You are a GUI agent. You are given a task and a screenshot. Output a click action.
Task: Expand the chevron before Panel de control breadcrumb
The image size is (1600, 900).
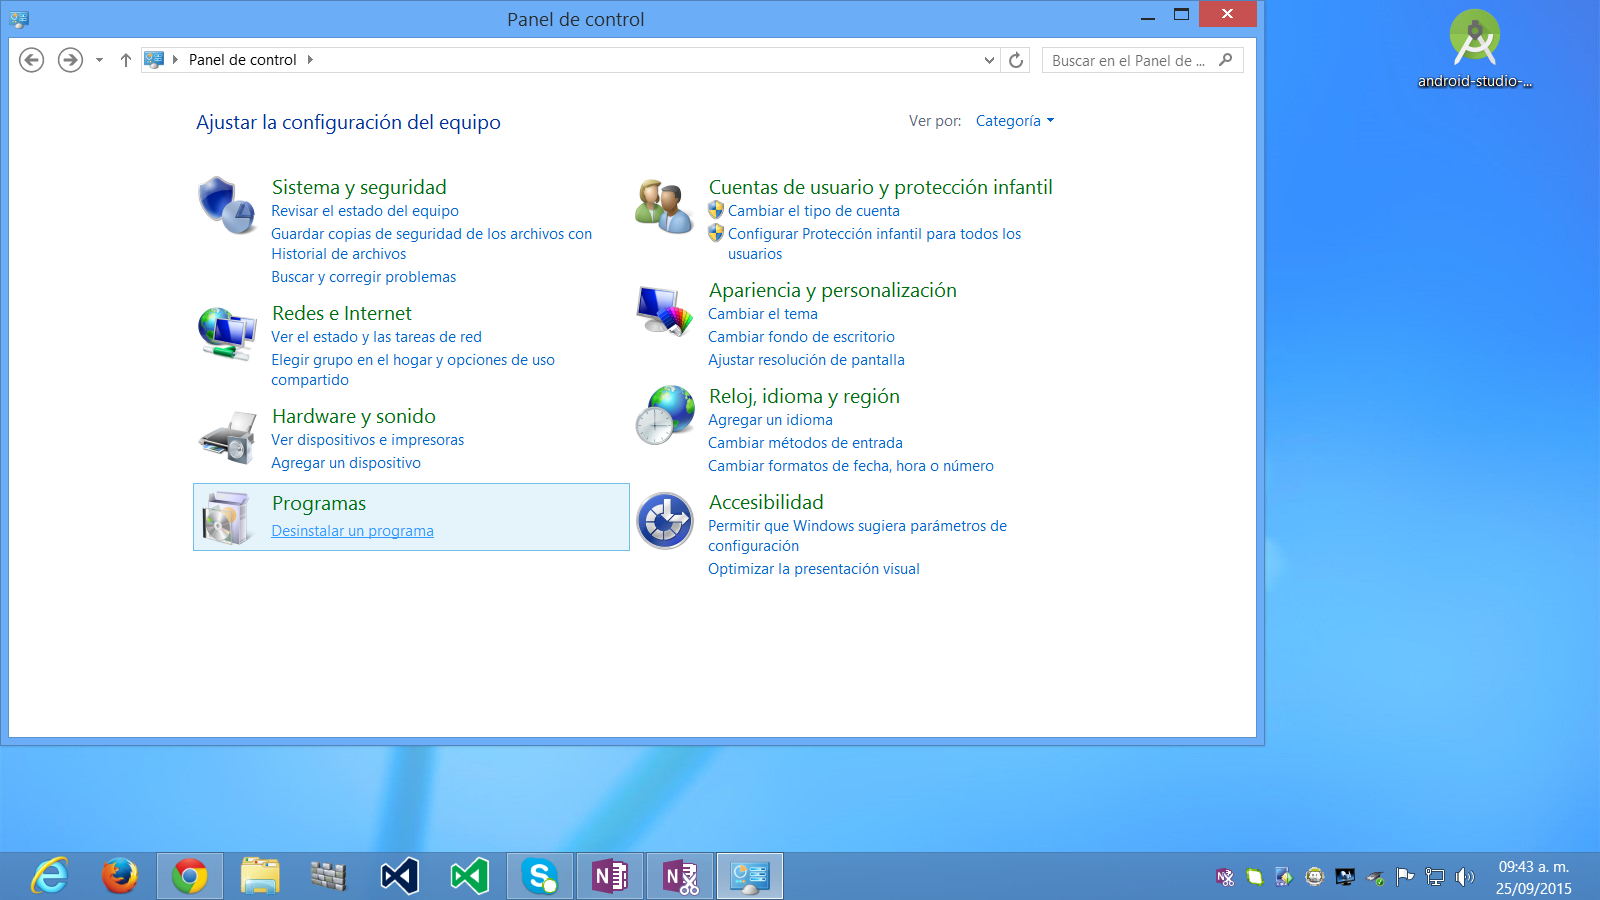(x=176, y=60)
